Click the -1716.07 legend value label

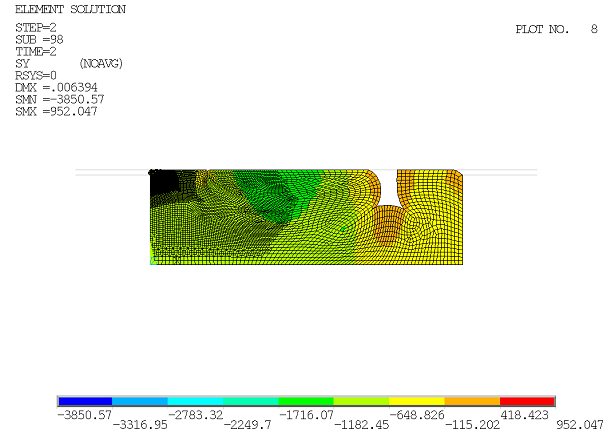pos(306,415)
